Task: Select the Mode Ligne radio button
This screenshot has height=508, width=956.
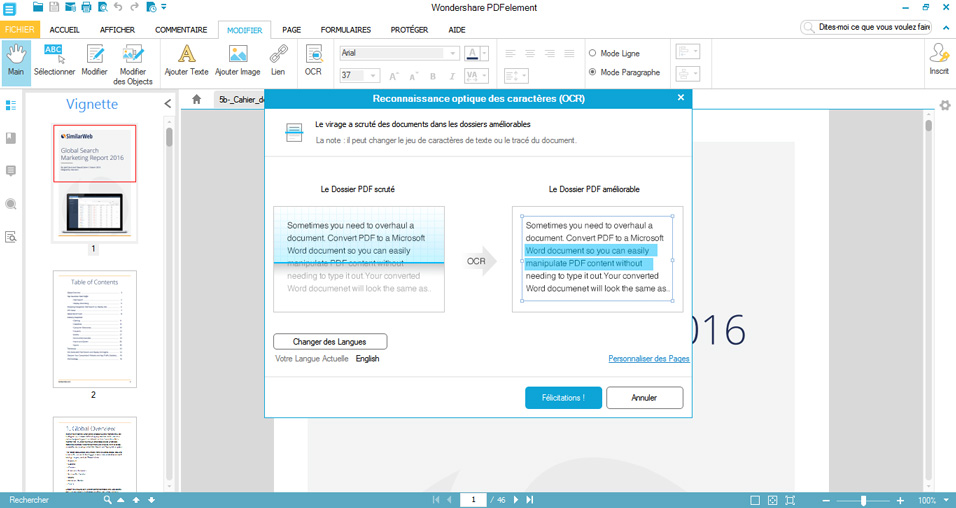Action: 592,53
